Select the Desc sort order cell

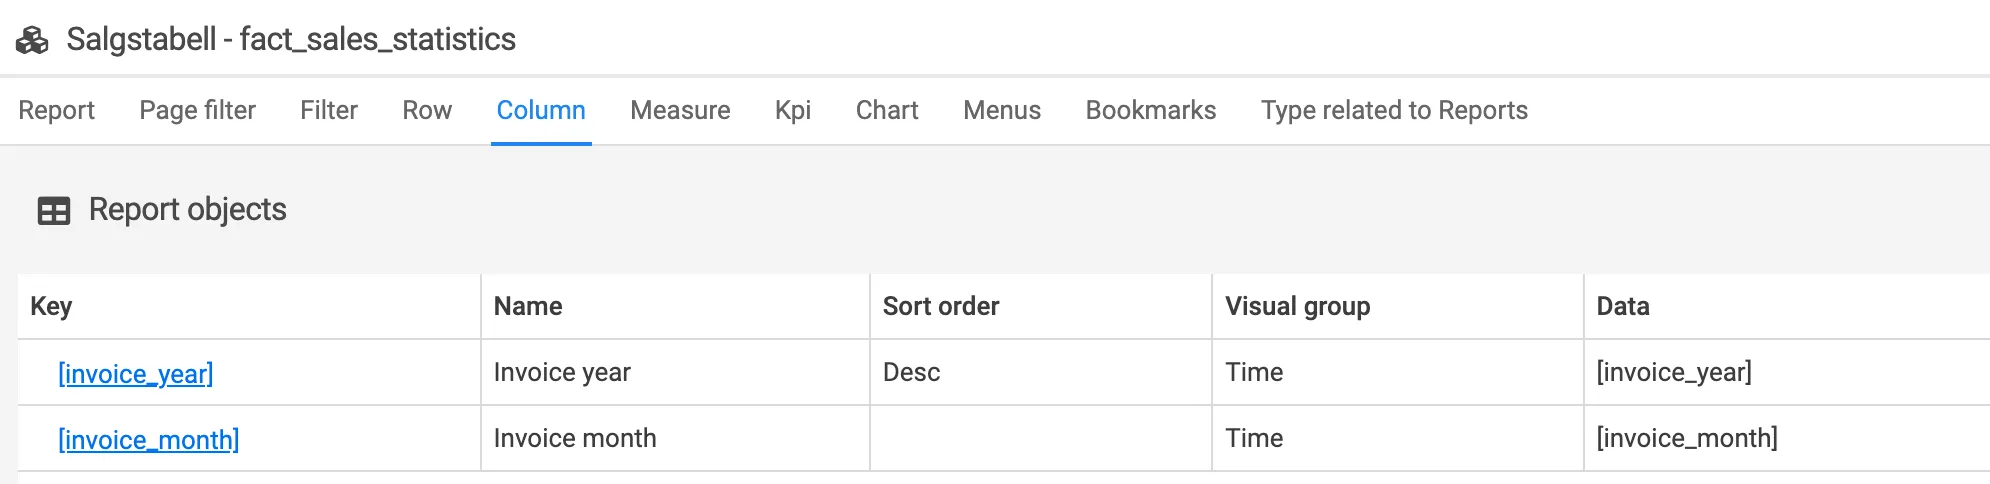(912, 372)
